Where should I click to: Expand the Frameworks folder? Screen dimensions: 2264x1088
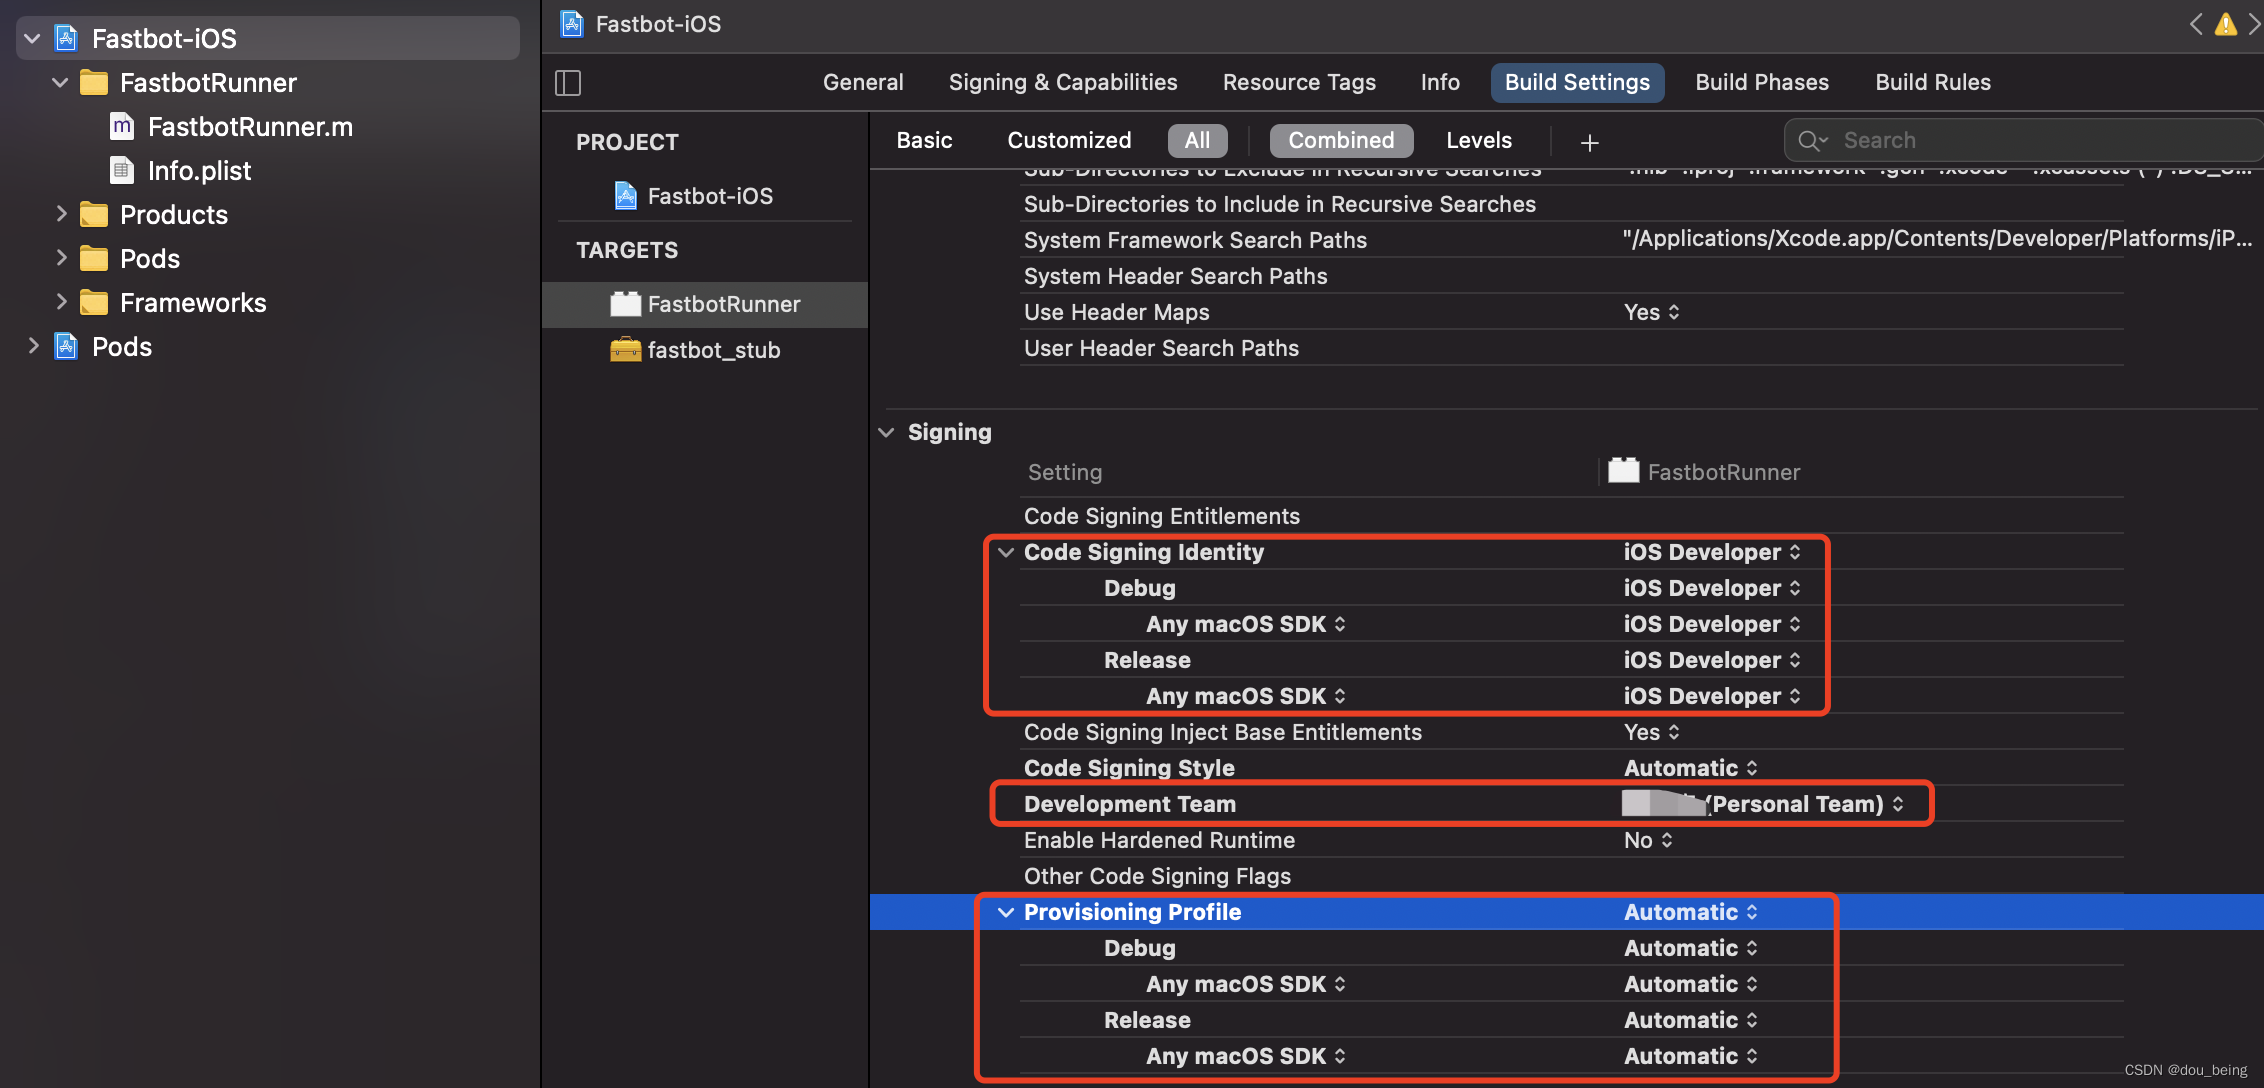61,302
